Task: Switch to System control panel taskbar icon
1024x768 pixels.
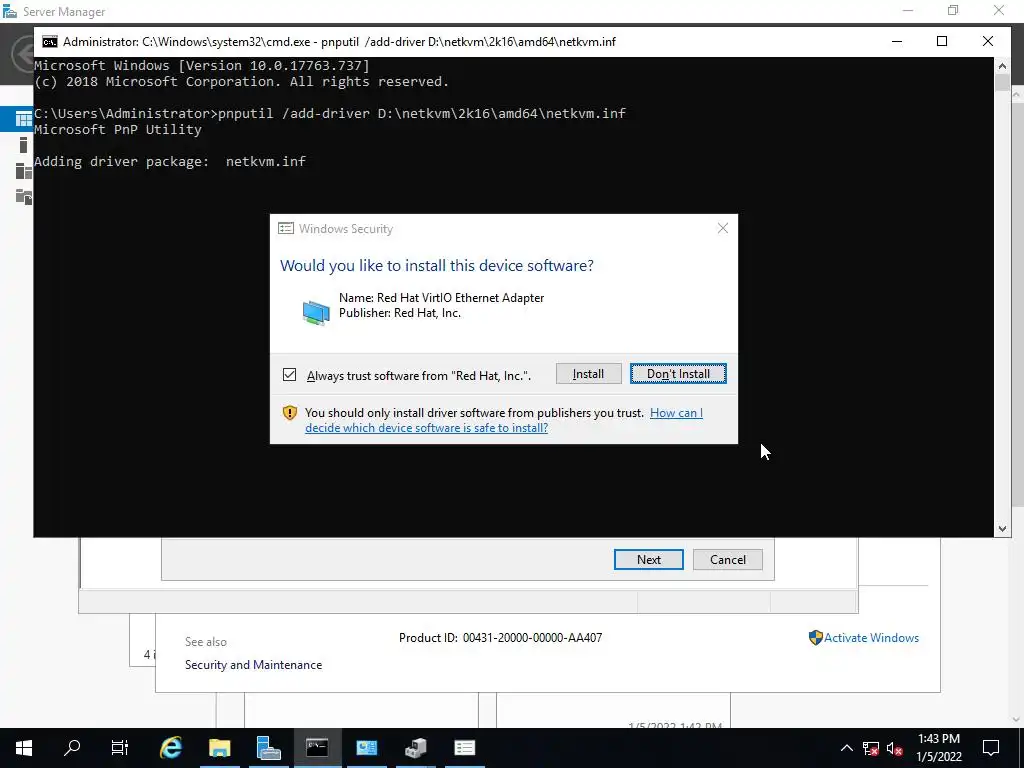Action: [x=366, y=748]
